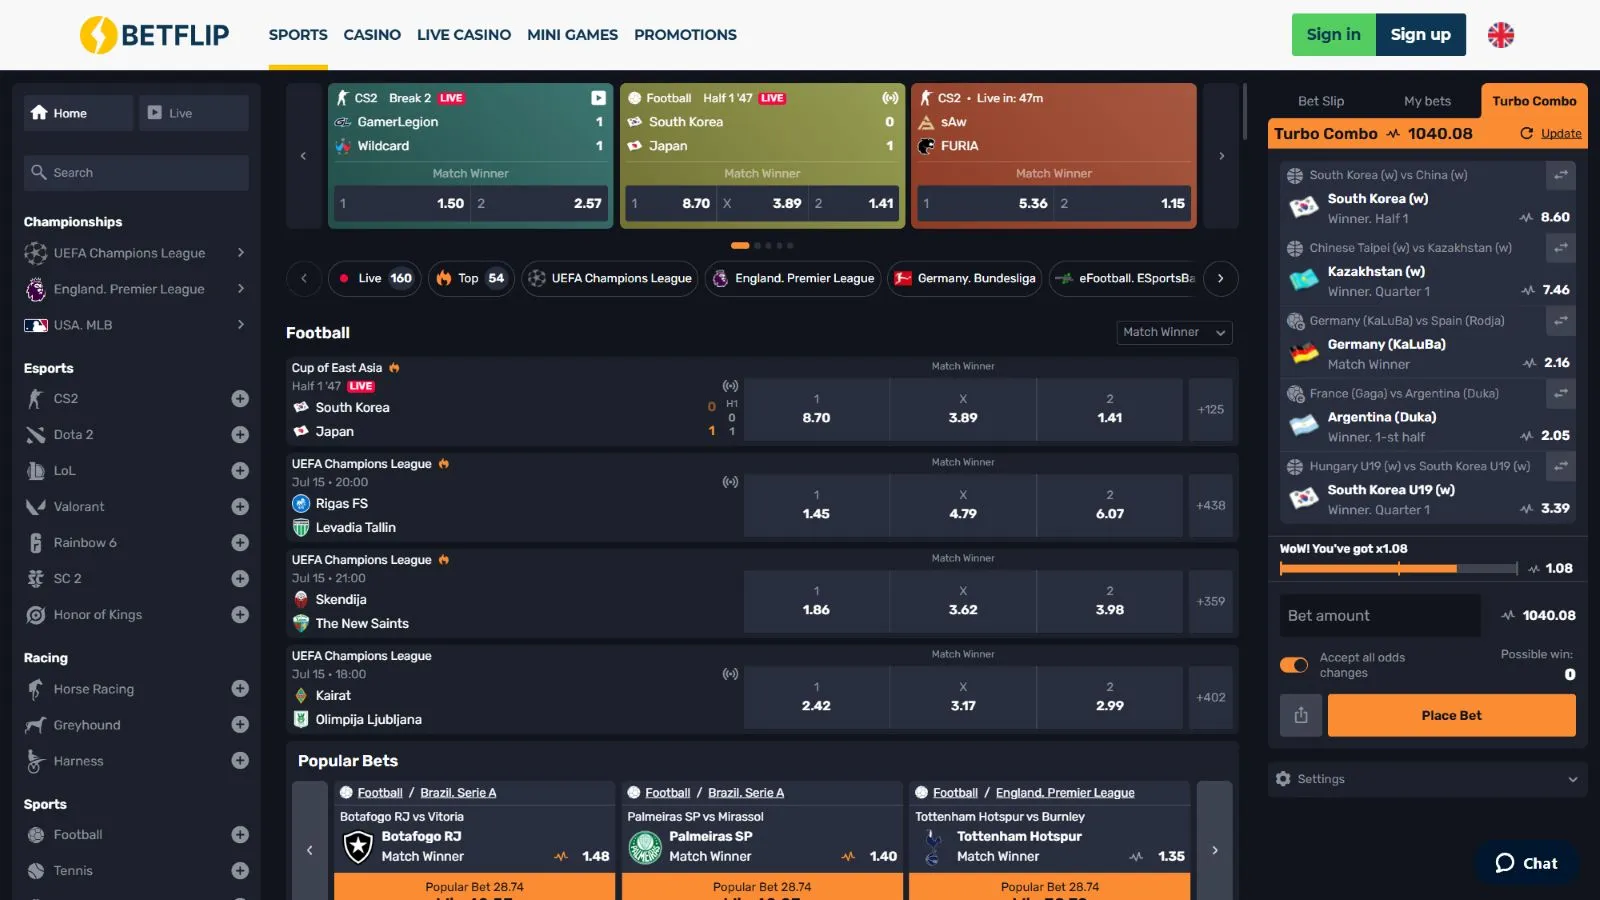Click the share bet slip icon
The image size is (1600, 900).
pyautogui.click(x=1301, y=716)
